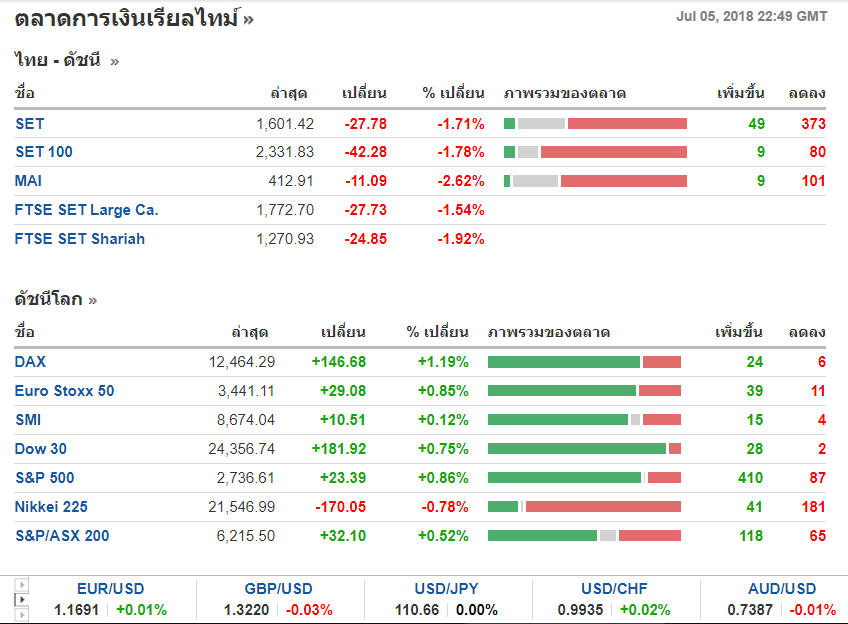Open the USD/JPY currency pair

(x=448, y=589)
